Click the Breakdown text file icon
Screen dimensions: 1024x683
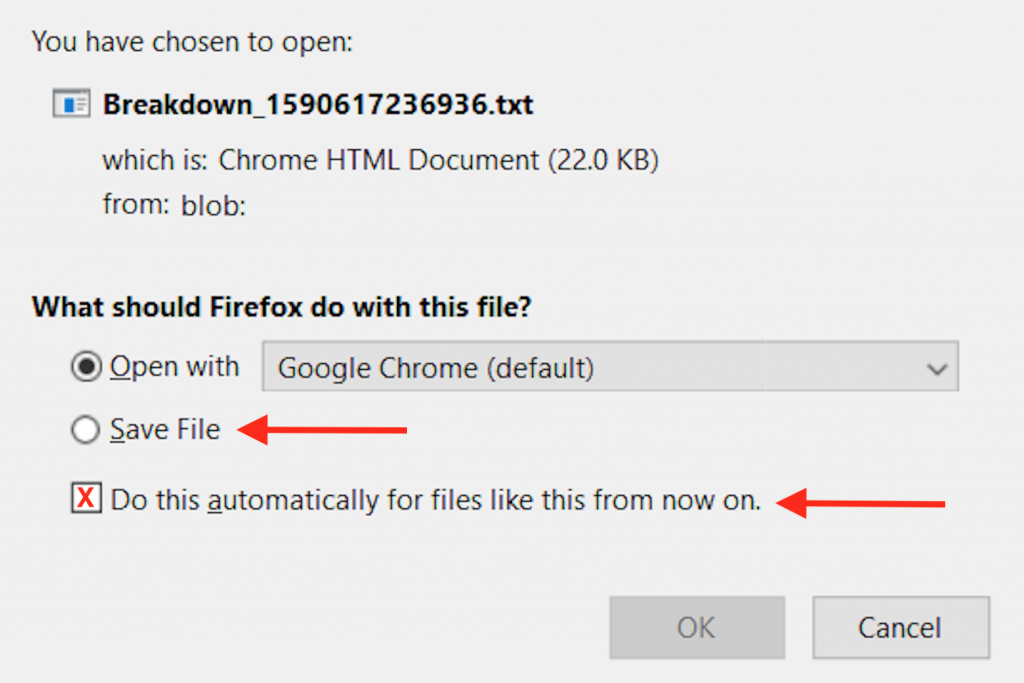tap(71, 104)
